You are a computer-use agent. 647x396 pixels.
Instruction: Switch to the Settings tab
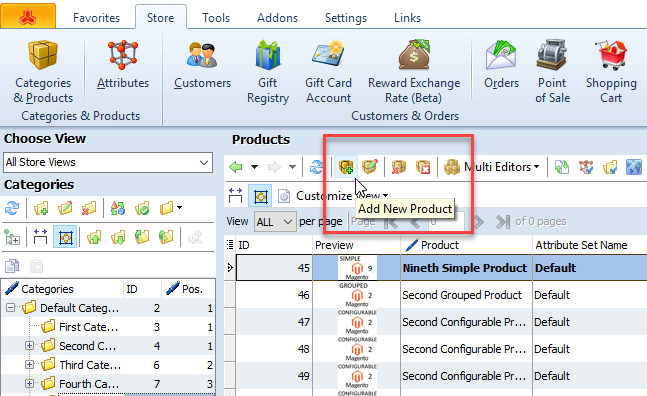[346, 18]
